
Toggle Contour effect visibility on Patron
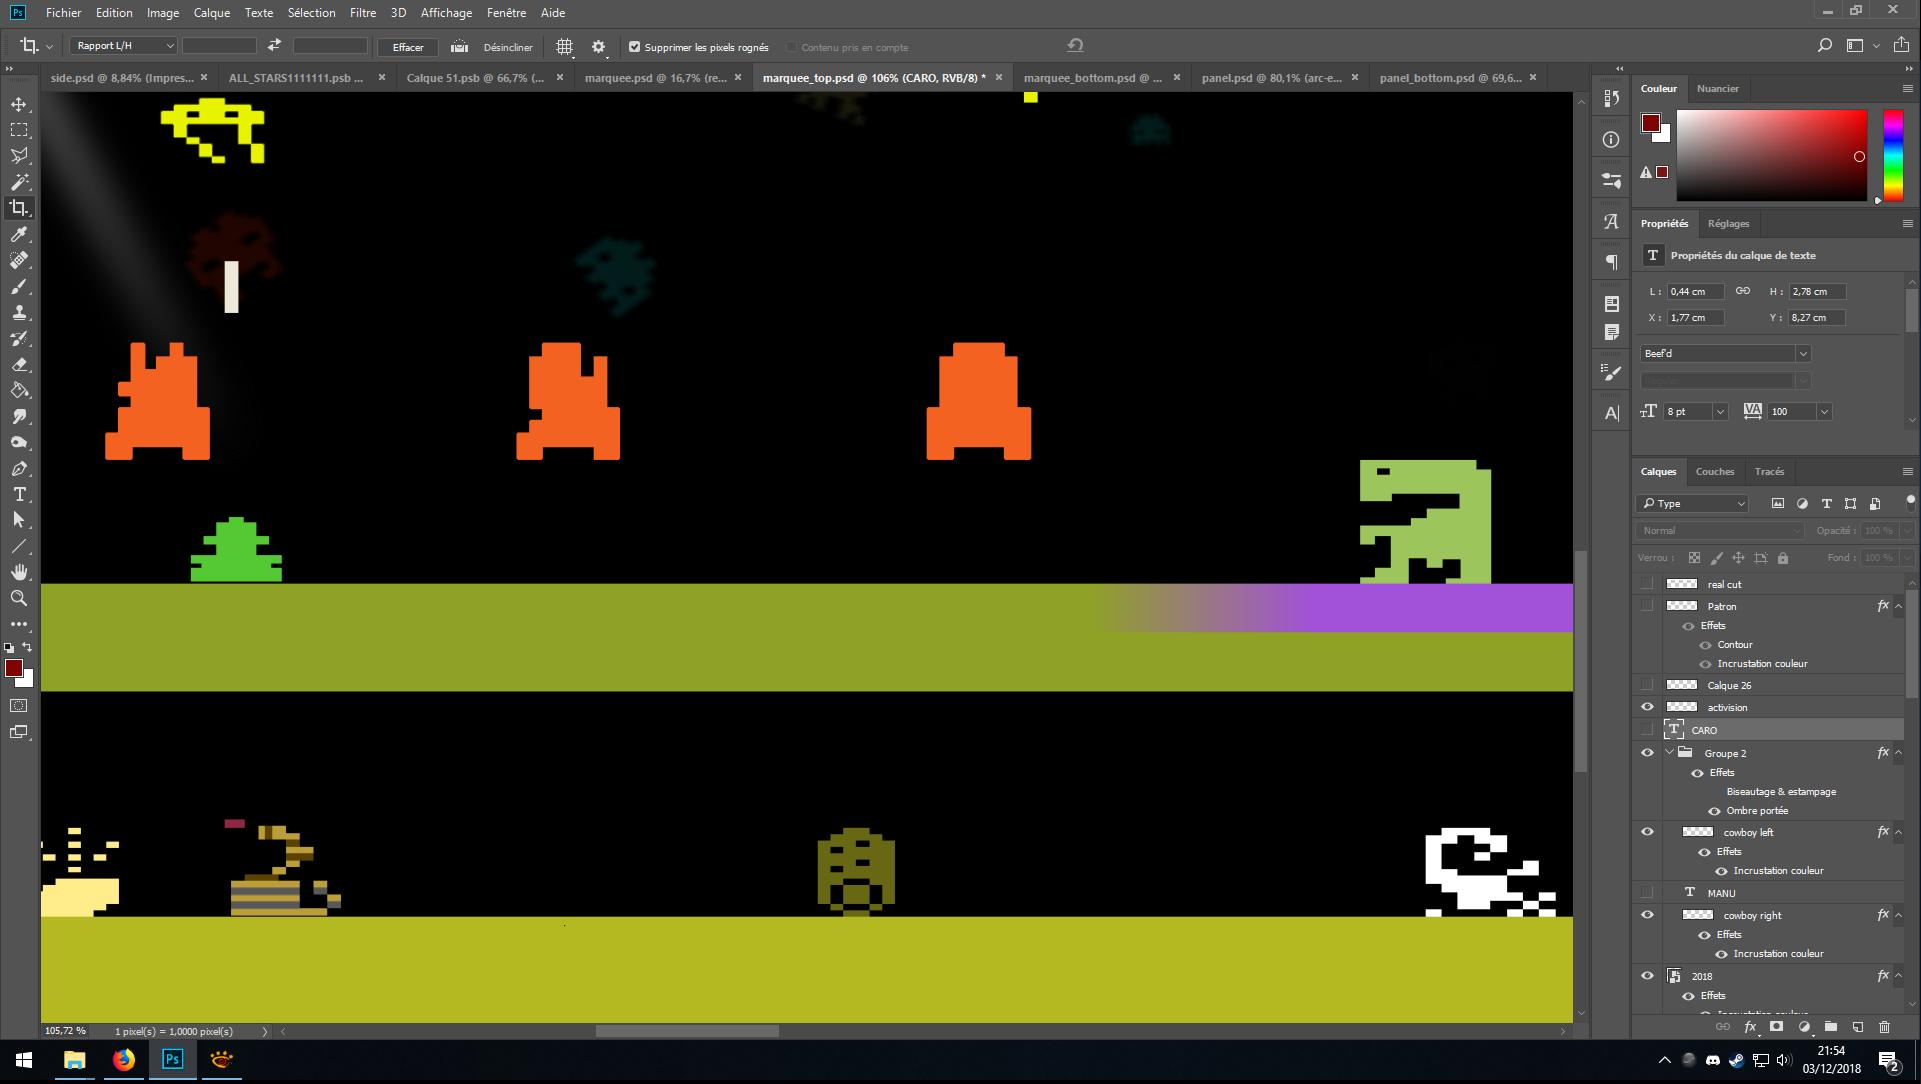point(1706,645)
